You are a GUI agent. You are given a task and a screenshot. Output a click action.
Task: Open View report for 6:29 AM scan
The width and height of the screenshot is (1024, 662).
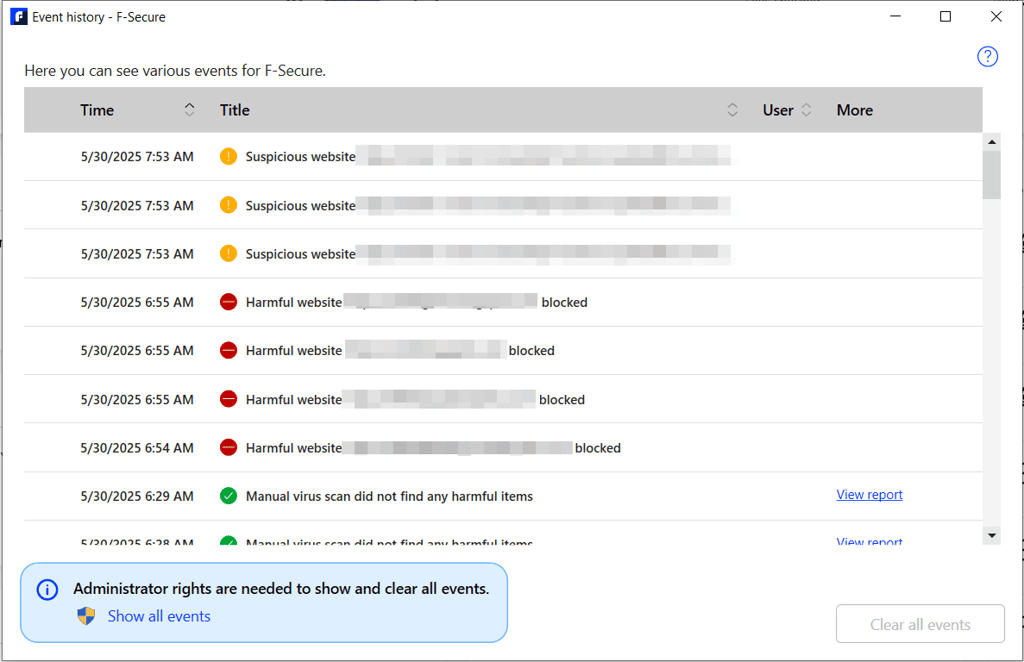coord(869,495)
